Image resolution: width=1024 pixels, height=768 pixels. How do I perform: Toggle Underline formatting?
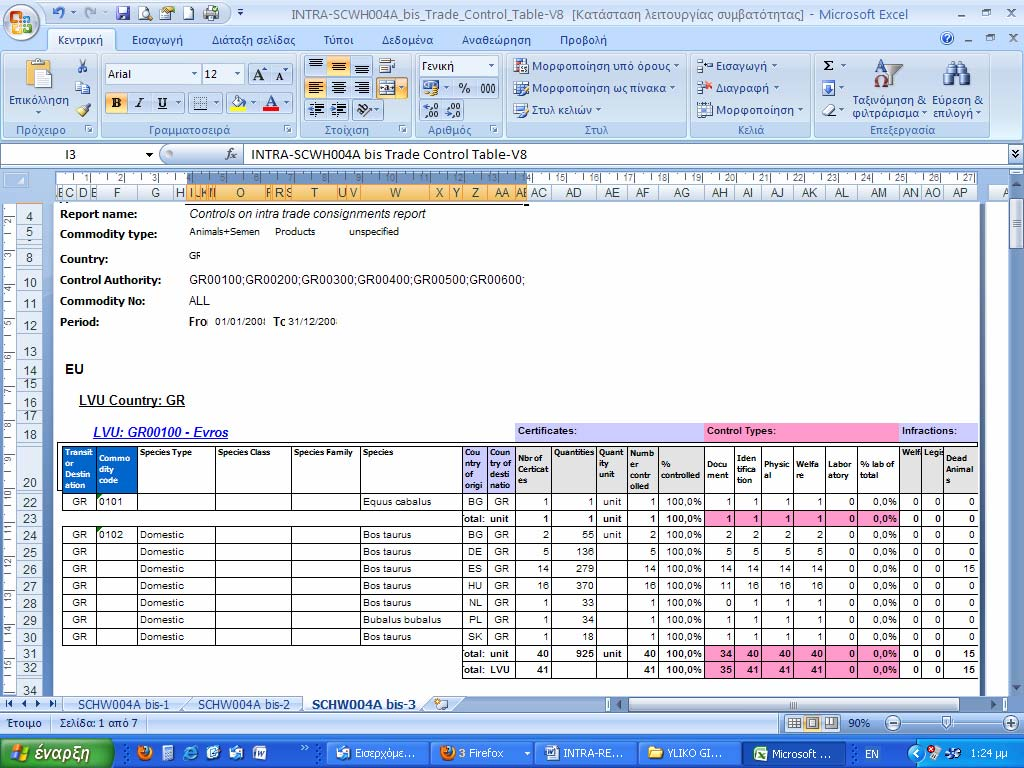[162, 103]
